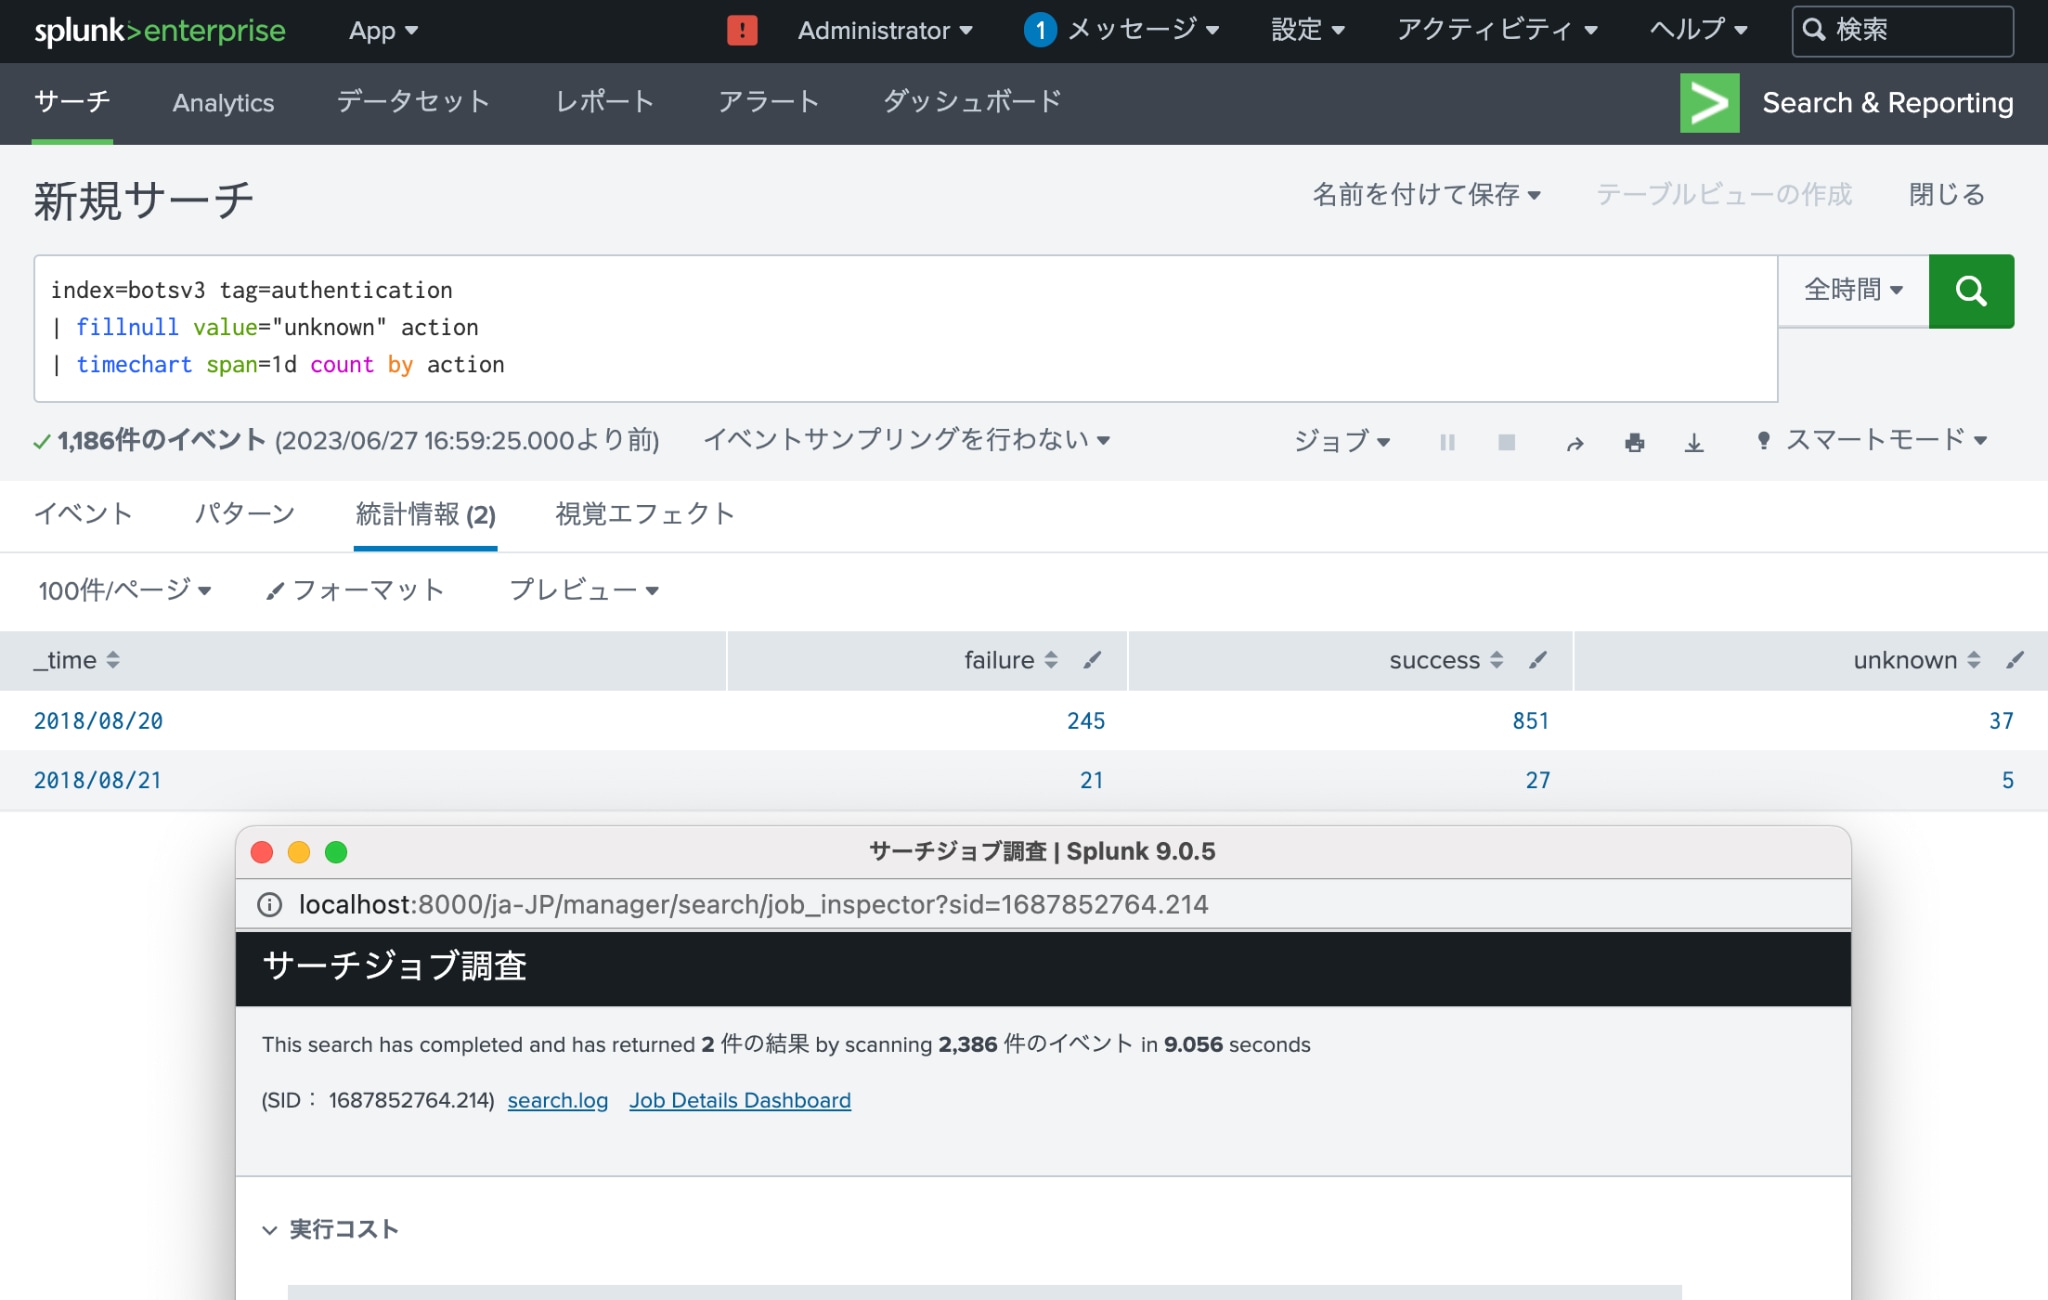Click the failure column format pencil icon
This screenshot has height=1300, width=2048.
(1093, 659)
